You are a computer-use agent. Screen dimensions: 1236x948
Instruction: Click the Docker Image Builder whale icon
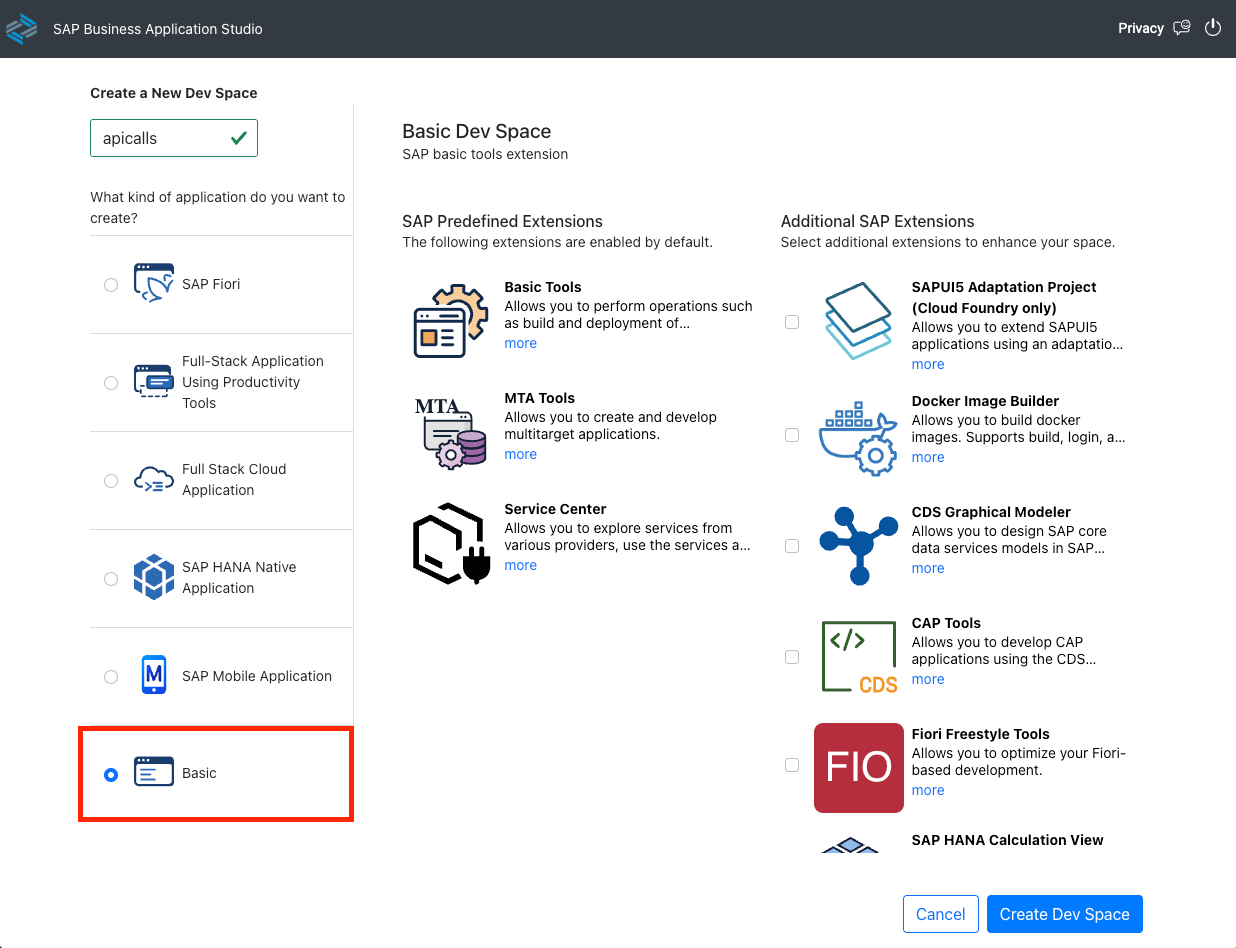pyautogui.click(x=858, y=438)
